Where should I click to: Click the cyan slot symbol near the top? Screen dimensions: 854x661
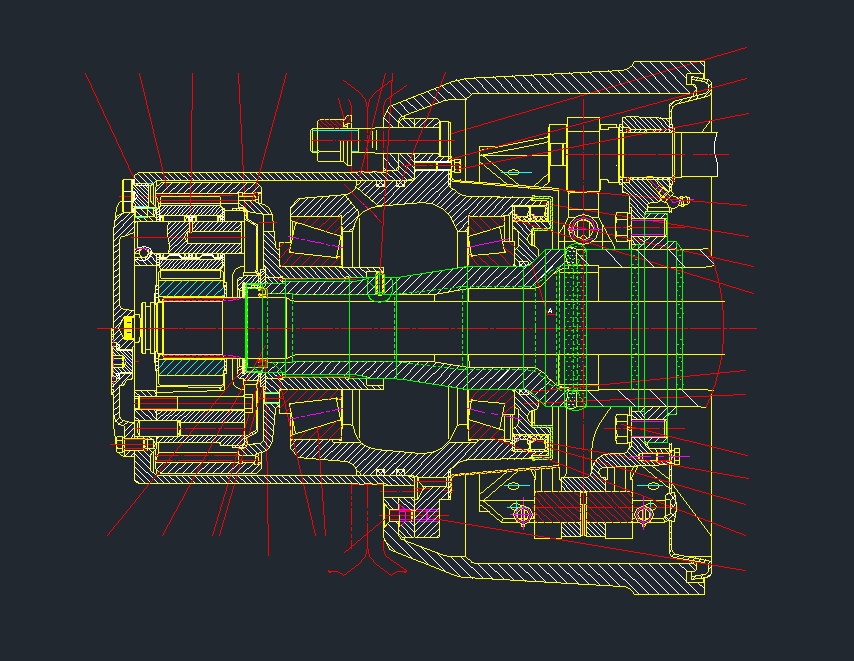coord(512,173)
